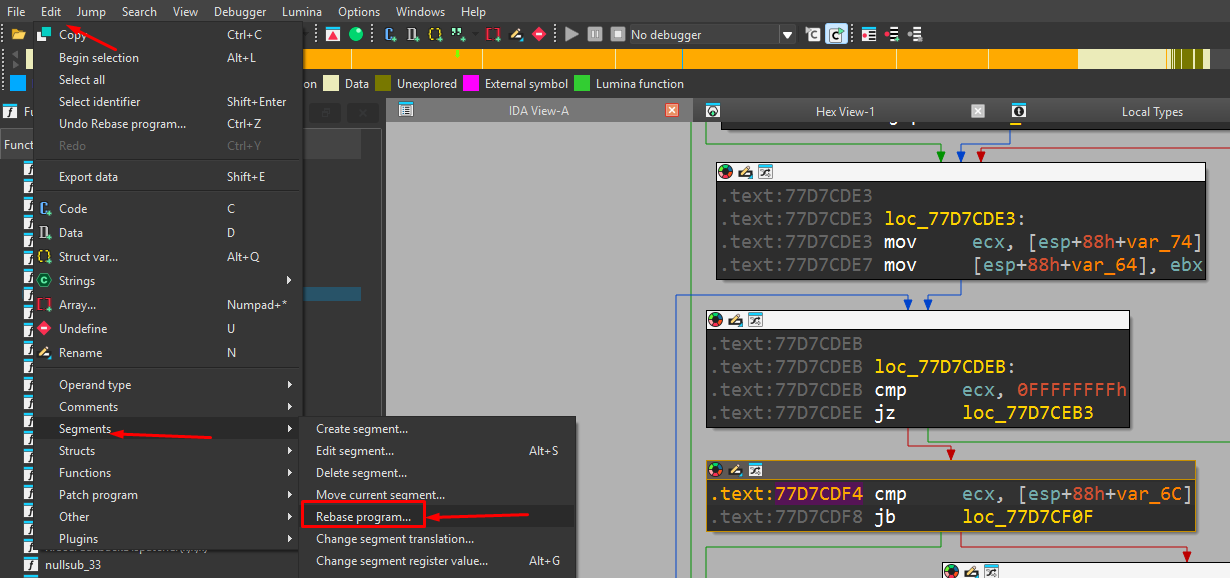Click the red triangle window icon in the toolbar
Image resolution: width=1230 pixels, height=578 pixels.
(333, 34)
